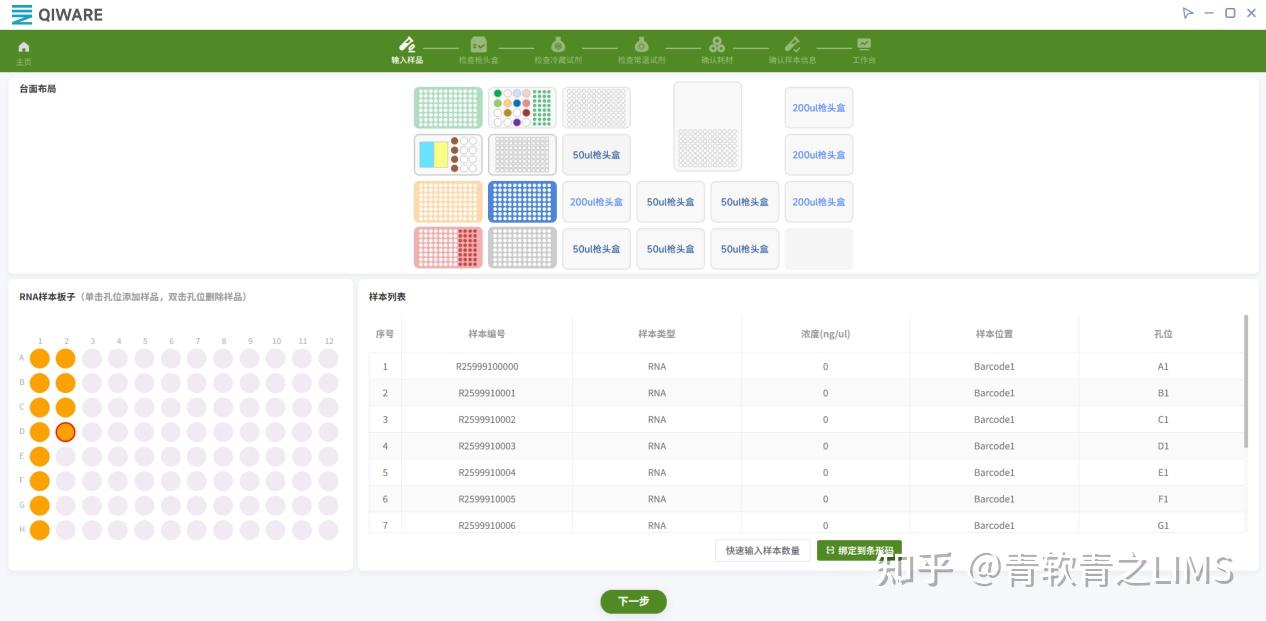Click the 绑定到条形码 button

pyautogui.click(x=859, y=551)
